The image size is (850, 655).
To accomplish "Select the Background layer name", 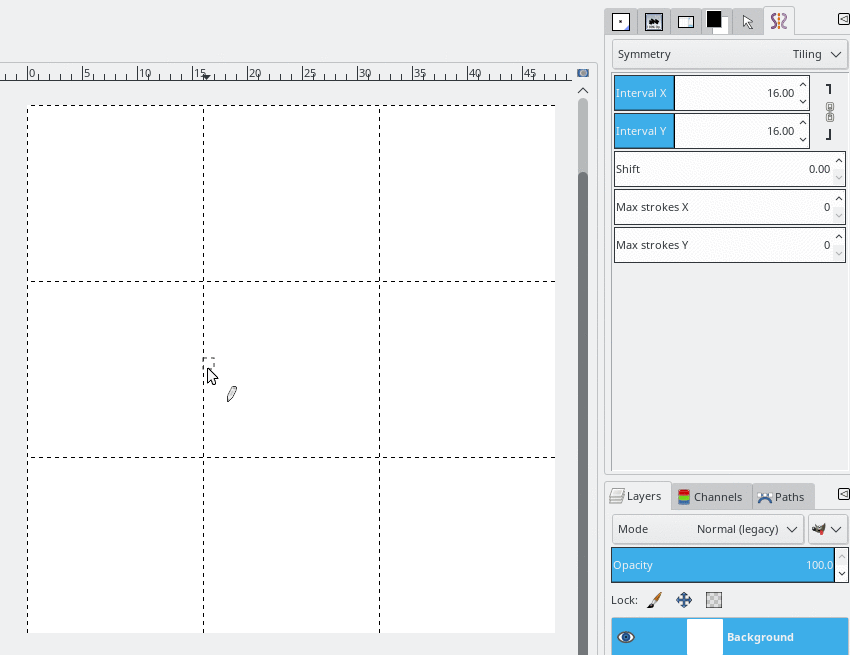I will pos(760,637).
